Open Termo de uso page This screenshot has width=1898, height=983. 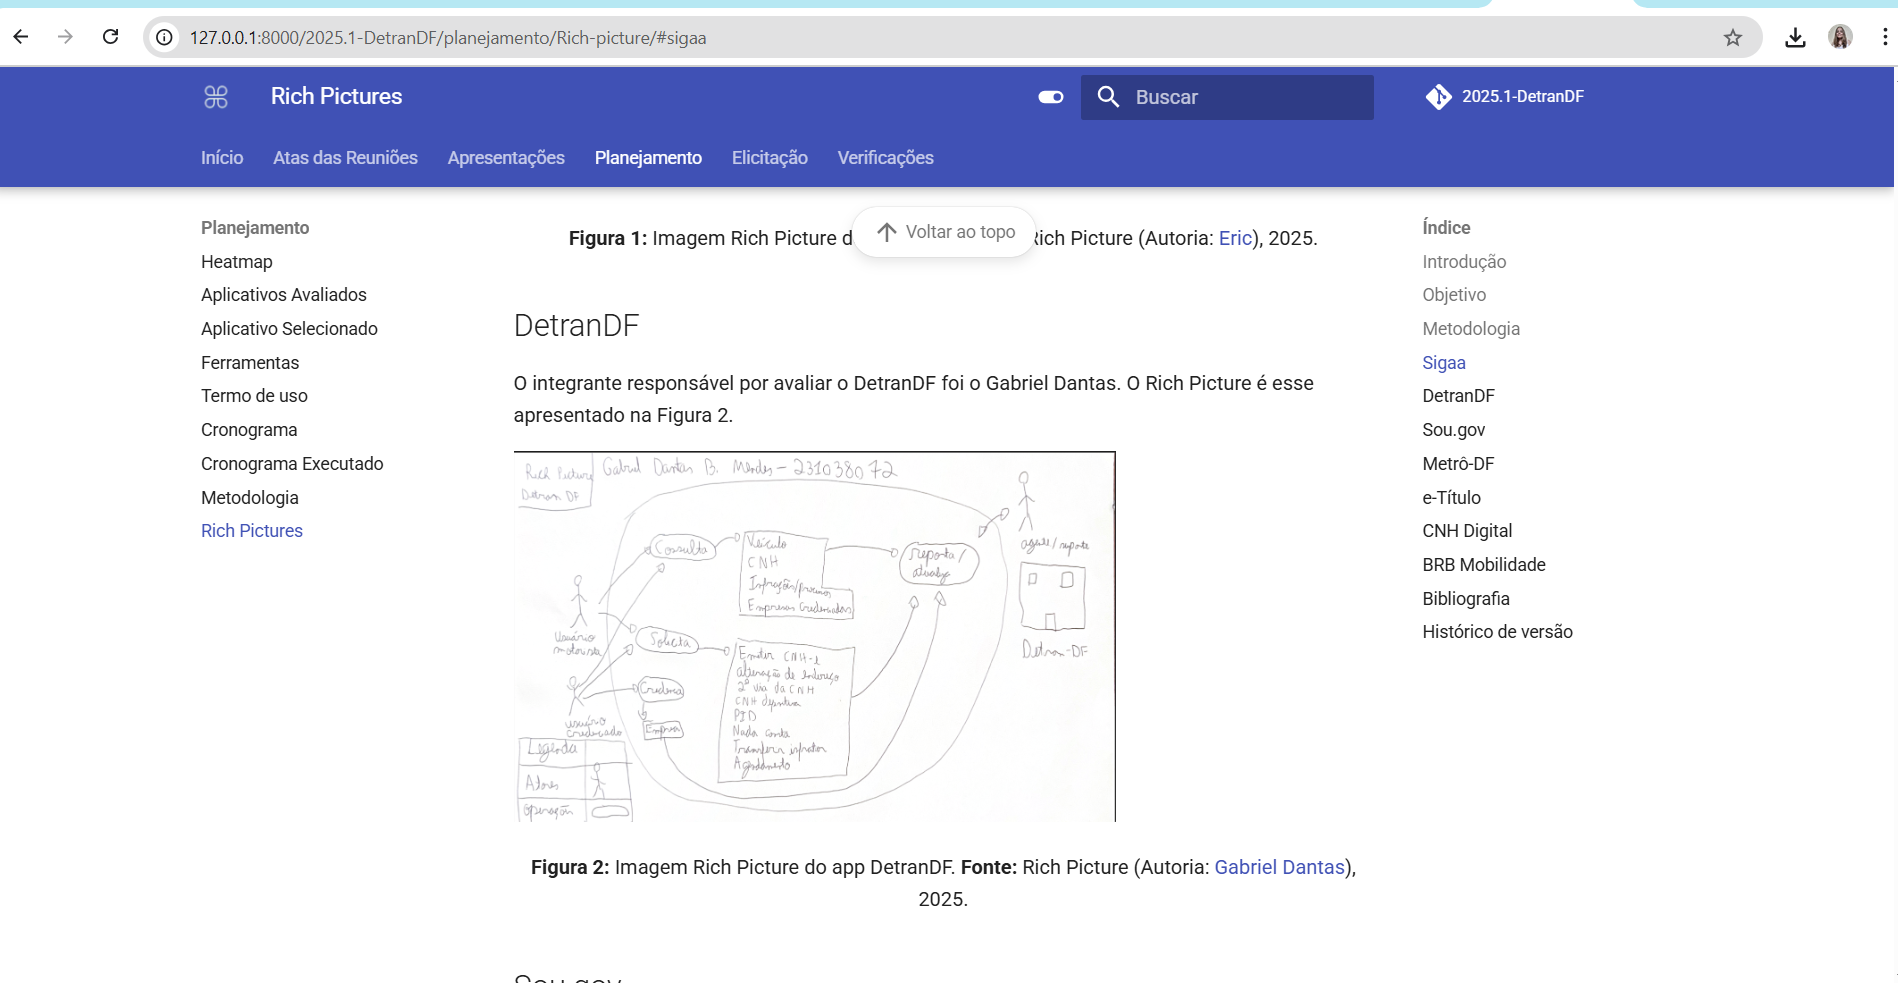tap(254, 396)
